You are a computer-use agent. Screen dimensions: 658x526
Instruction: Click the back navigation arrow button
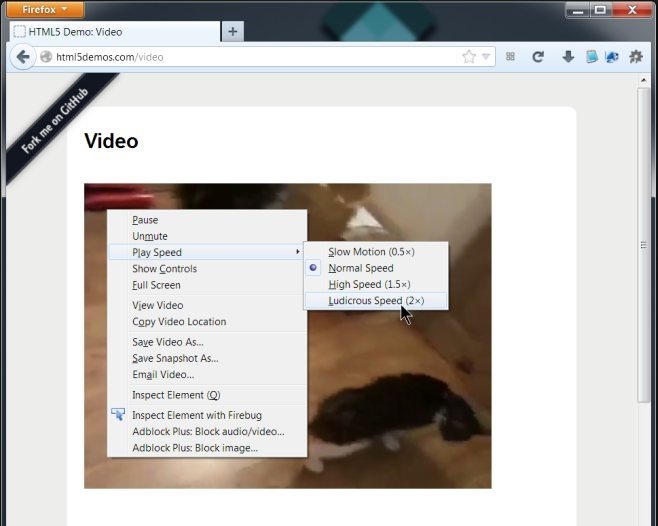pos(23,57)
